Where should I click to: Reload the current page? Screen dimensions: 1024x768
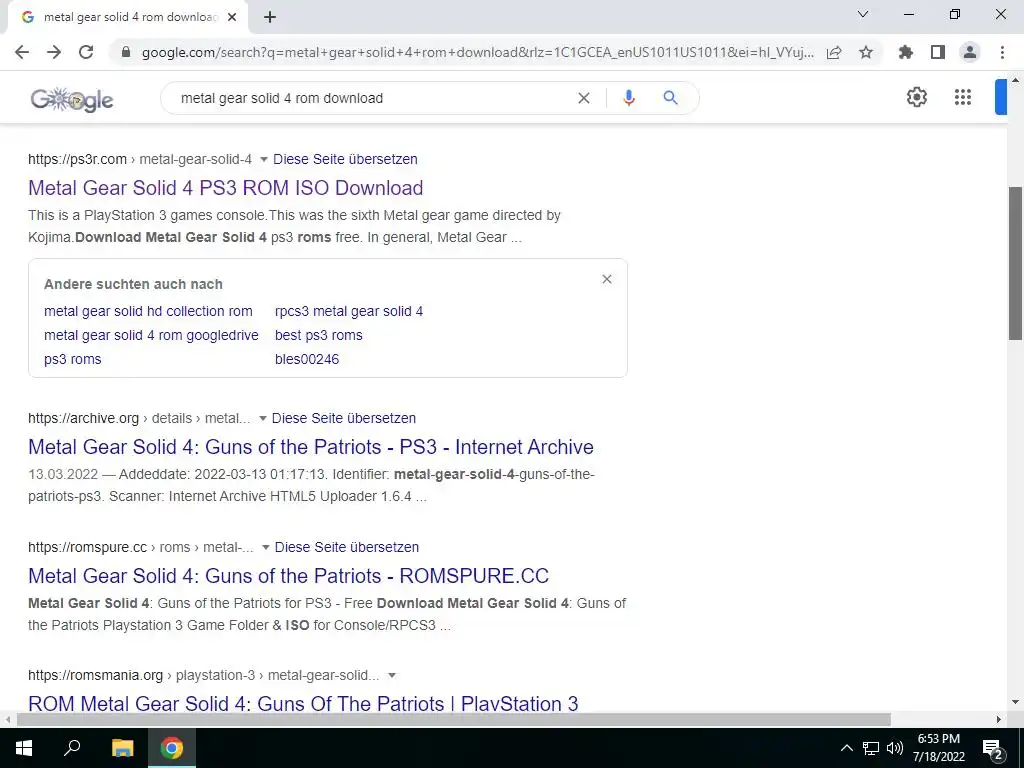tap(86, 52)
